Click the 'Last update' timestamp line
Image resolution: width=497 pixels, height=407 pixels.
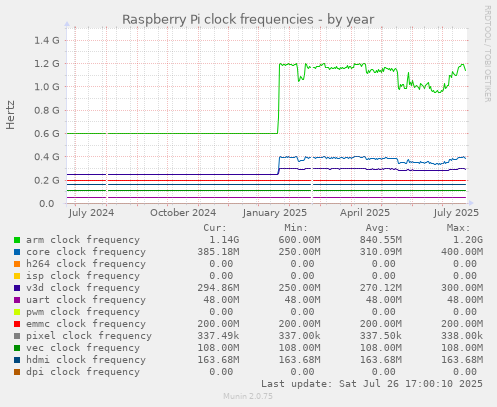coord(372,384)
